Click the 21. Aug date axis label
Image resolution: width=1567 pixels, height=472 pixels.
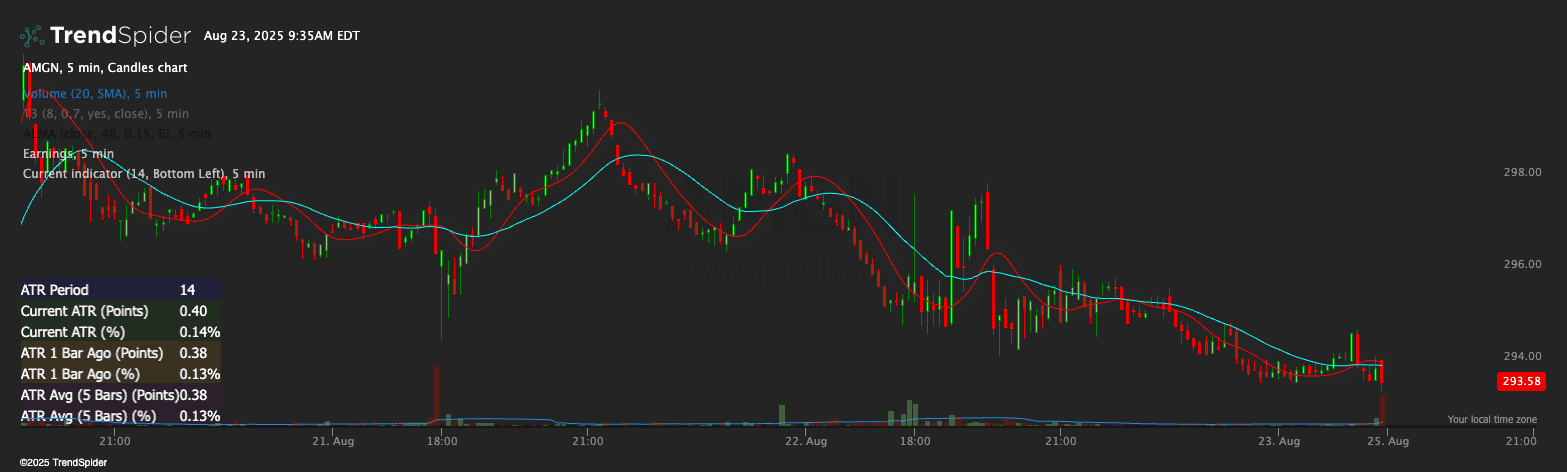pyautogui.click(x=334, y=441)
